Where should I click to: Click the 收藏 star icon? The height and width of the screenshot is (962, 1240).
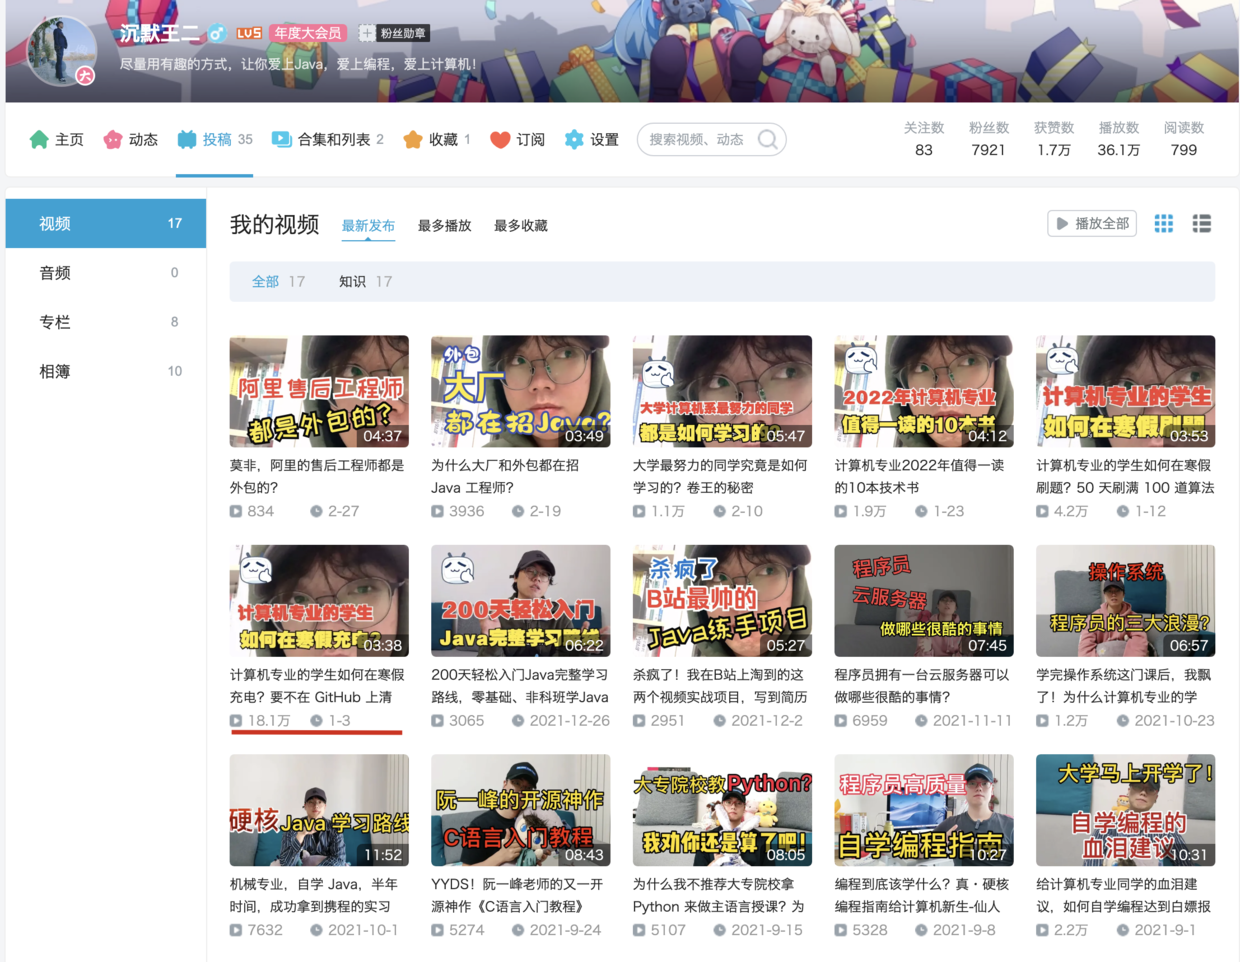413,139
